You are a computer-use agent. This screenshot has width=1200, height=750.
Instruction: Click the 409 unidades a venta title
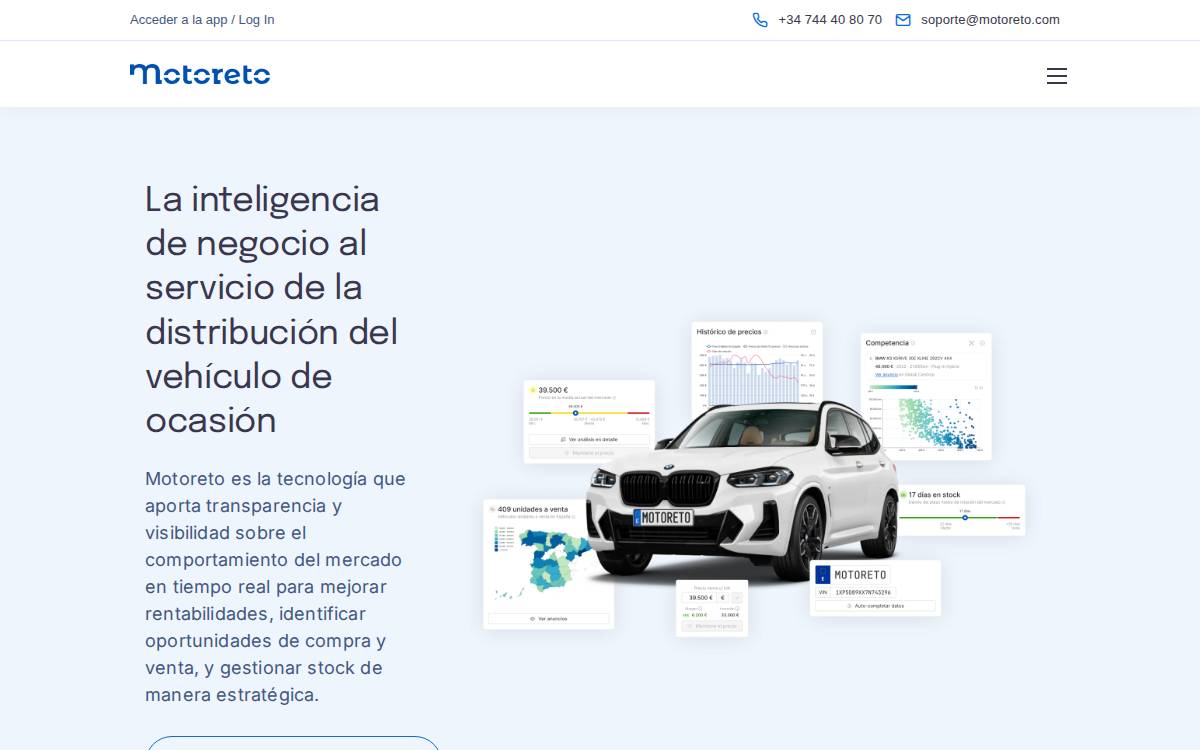pos(533,509)
